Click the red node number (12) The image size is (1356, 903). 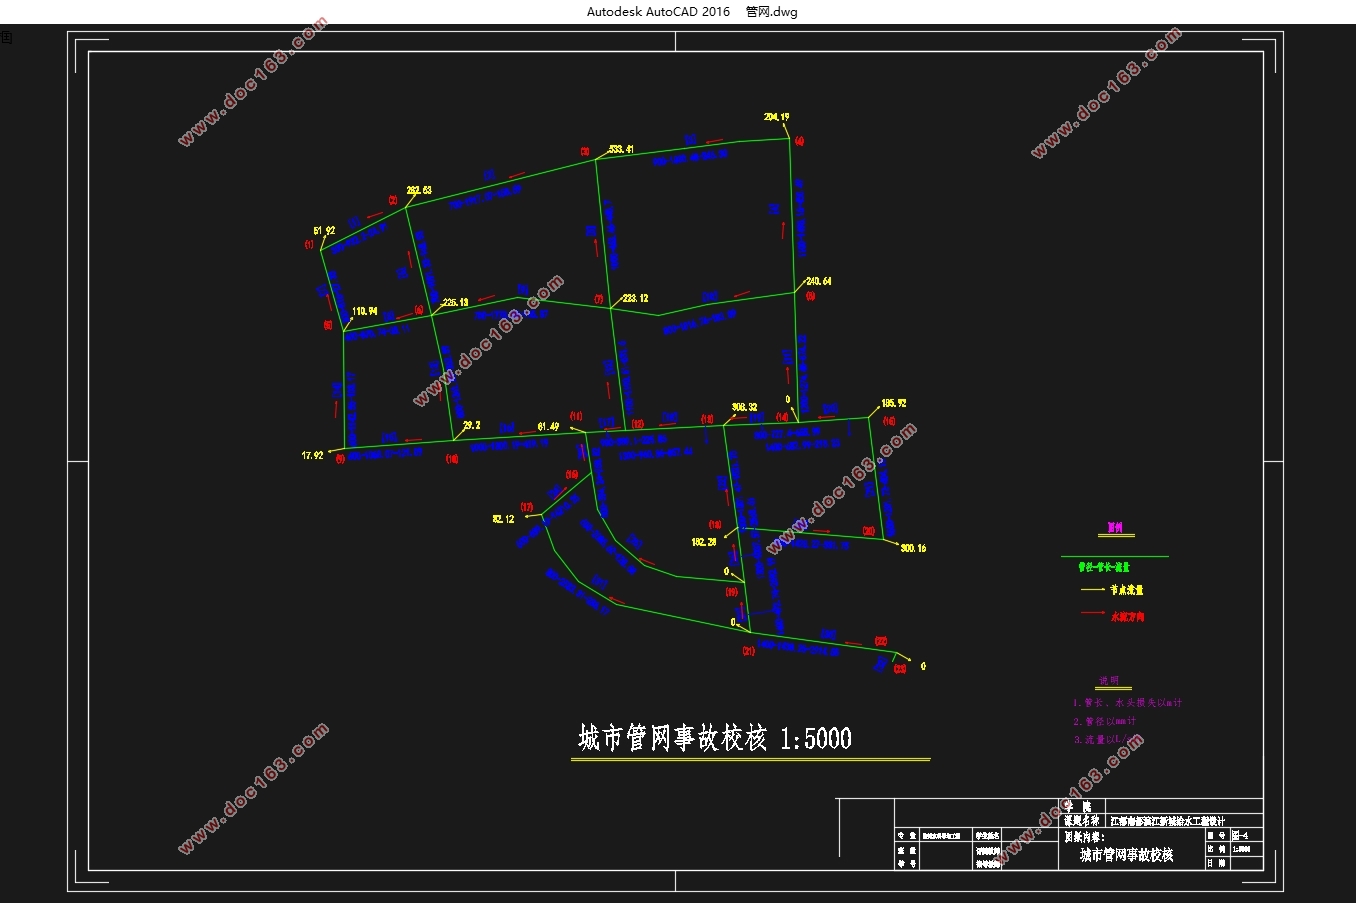638,424
